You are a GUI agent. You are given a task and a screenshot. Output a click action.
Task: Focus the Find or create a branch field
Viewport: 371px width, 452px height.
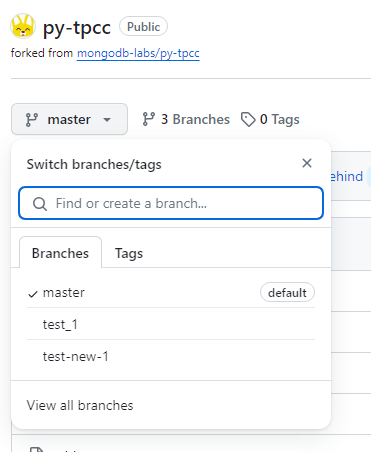[x=171, y=203]
